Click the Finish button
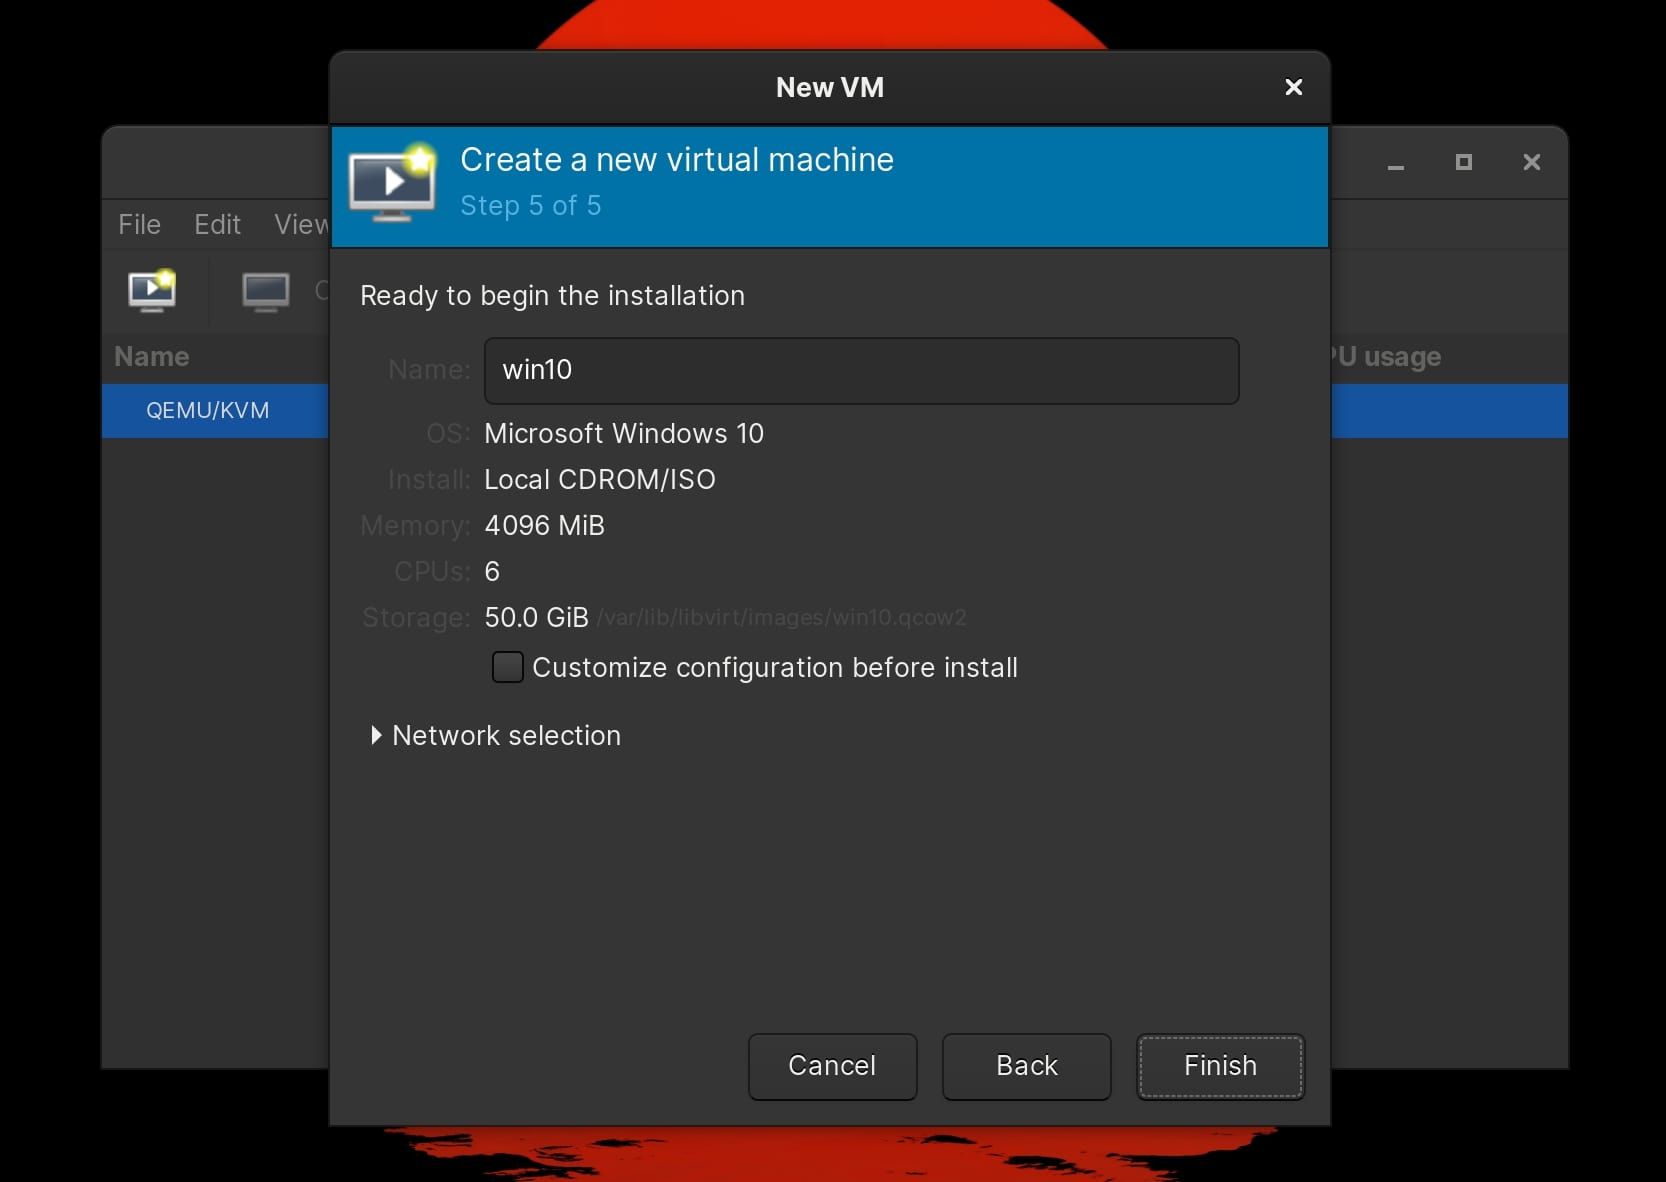 [x=1220, y=1066]
